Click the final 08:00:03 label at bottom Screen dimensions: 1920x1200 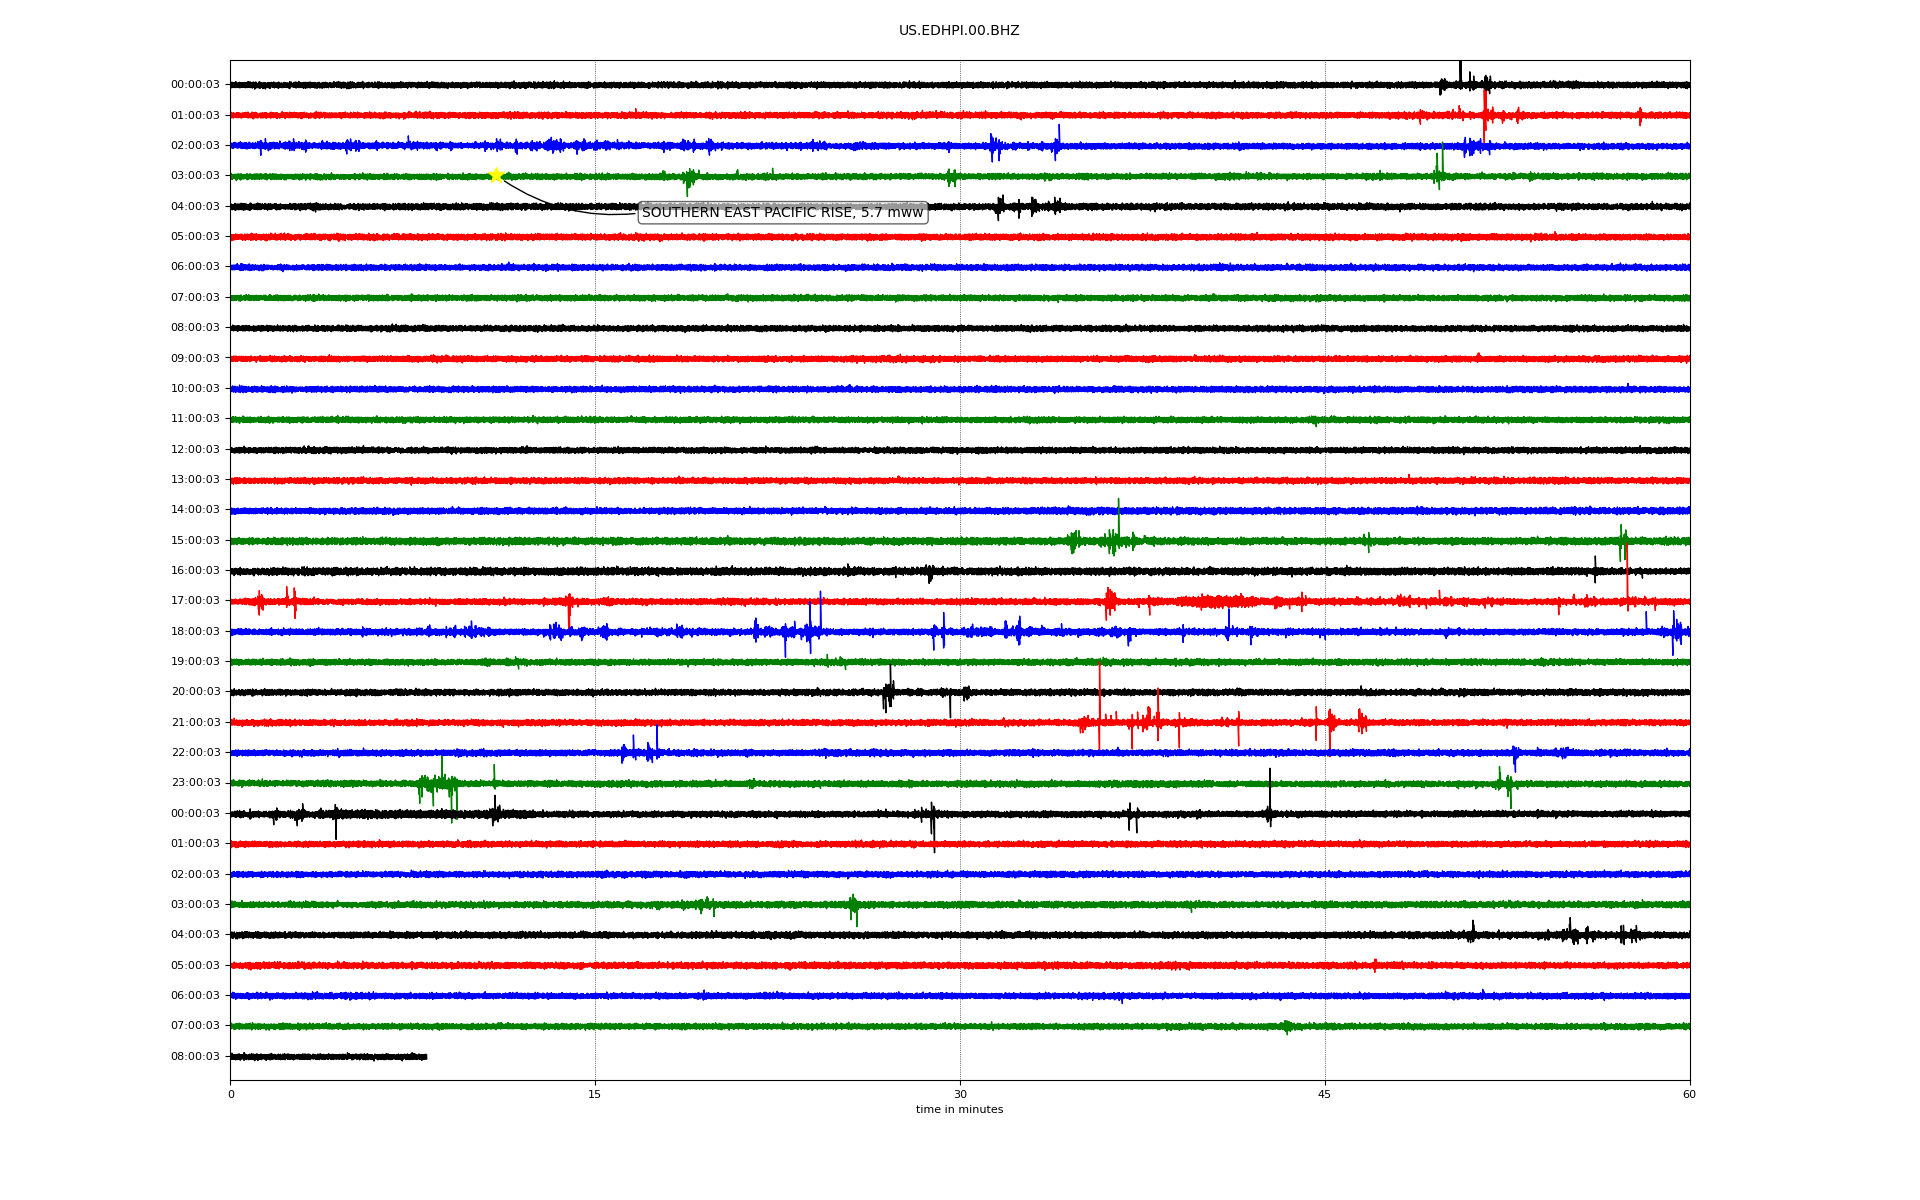click(195, 1056)
